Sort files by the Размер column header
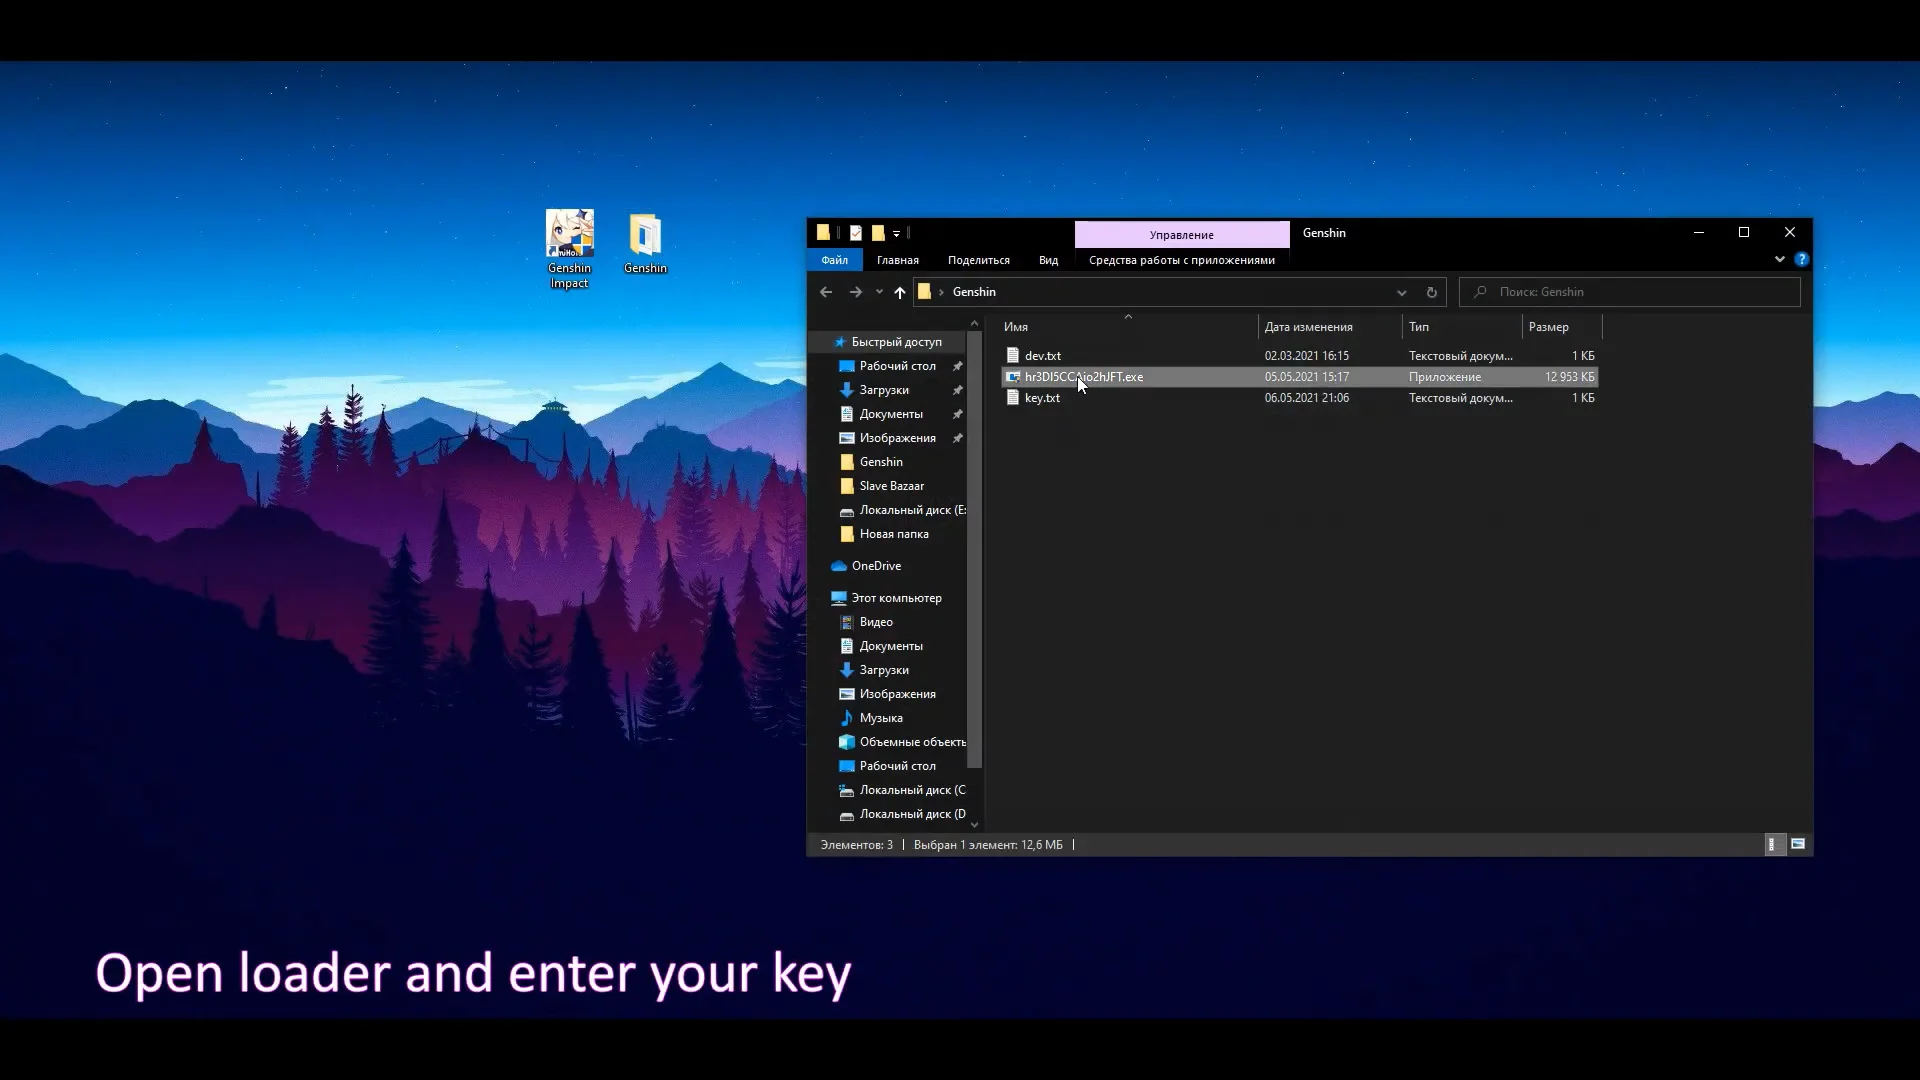This screenshot has width=1920, height=1080. tap(1548, 327)
